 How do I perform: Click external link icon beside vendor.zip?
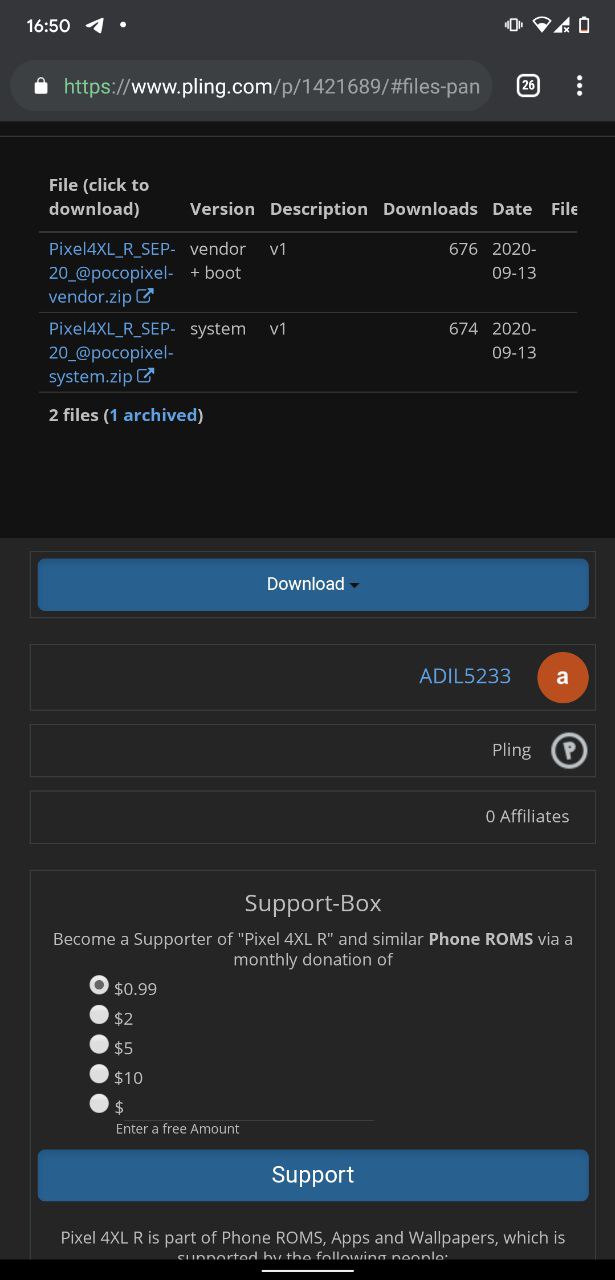tap(145, 296)
